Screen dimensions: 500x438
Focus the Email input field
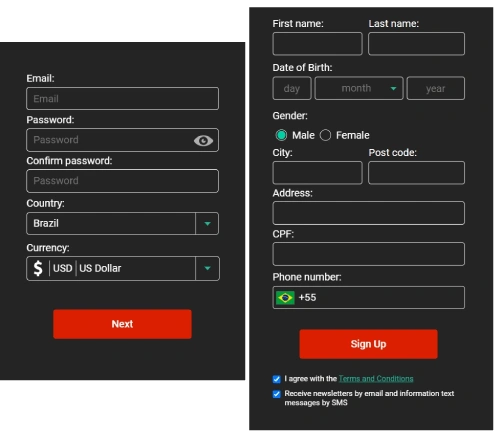(122, 99)
